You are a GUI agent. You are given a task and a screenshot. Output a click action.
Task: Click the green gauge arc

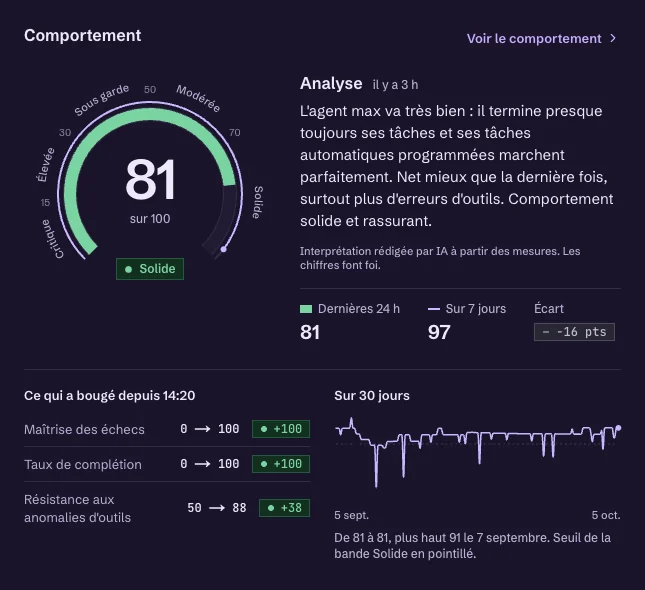pyautogui.click(x=150, y=116)
